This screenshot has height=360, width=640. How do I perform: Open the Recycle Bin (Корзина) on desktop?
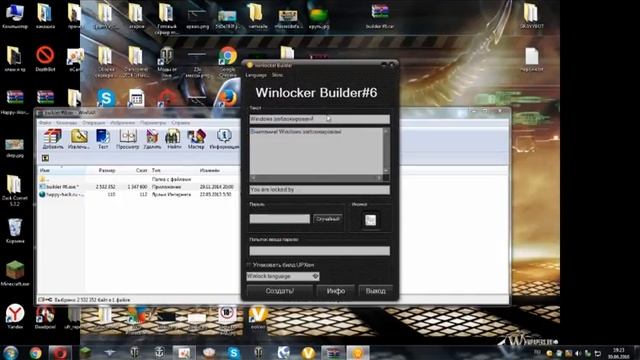click(15, 231)
